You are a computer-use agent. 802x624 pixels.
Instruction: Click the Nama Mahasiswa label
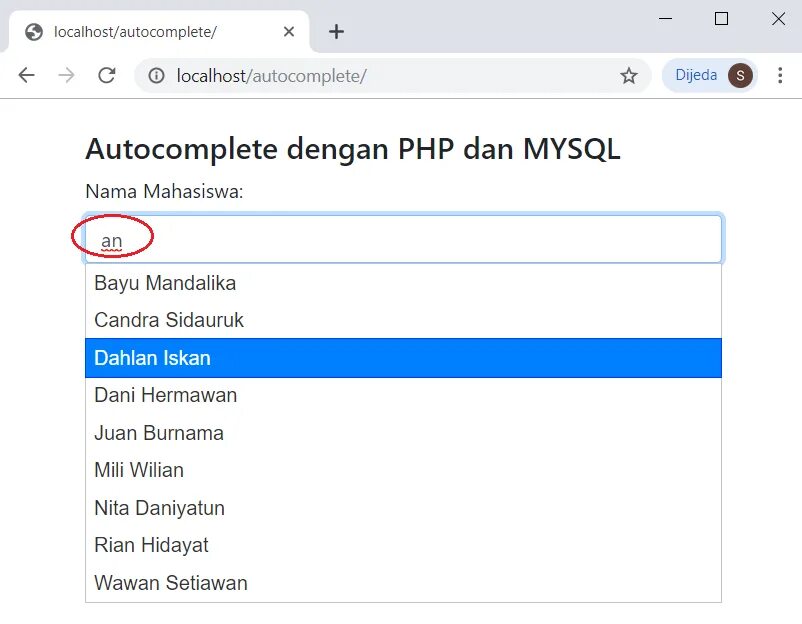(x=164, y=191)
